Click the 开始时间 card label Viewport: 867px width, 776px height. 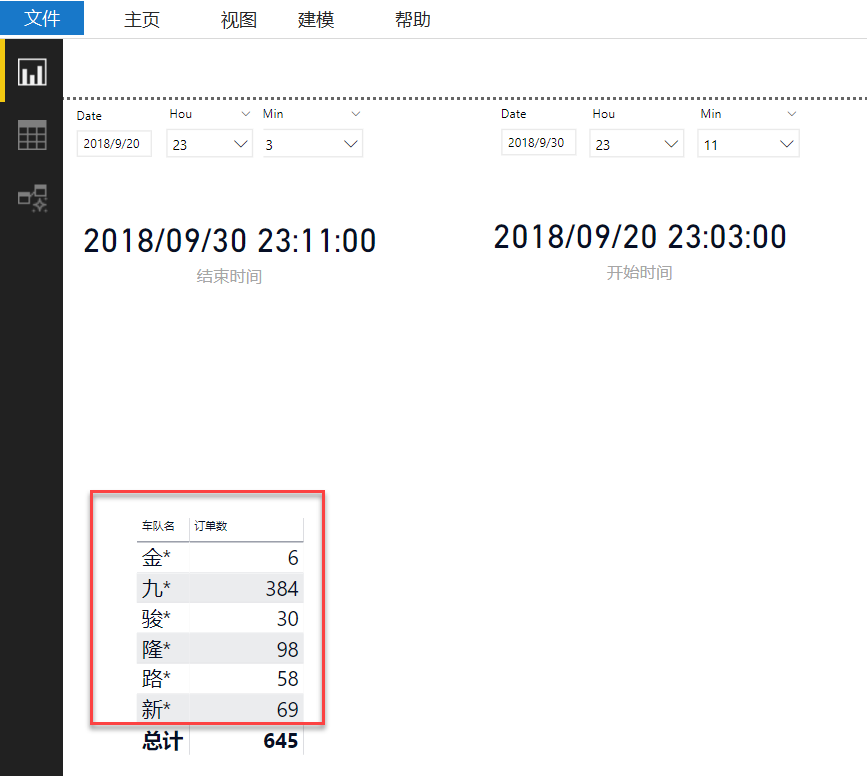pyautogui.click(x=639, y=272)
